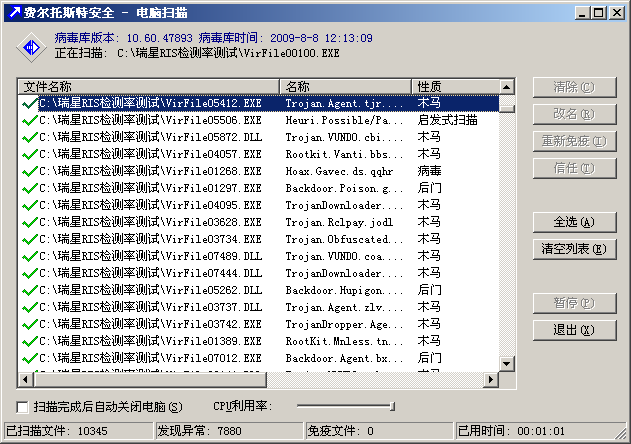The image size is (631, 444).
Task: Click green checkmark for VirFile05872.DLL
Action: 30,137
